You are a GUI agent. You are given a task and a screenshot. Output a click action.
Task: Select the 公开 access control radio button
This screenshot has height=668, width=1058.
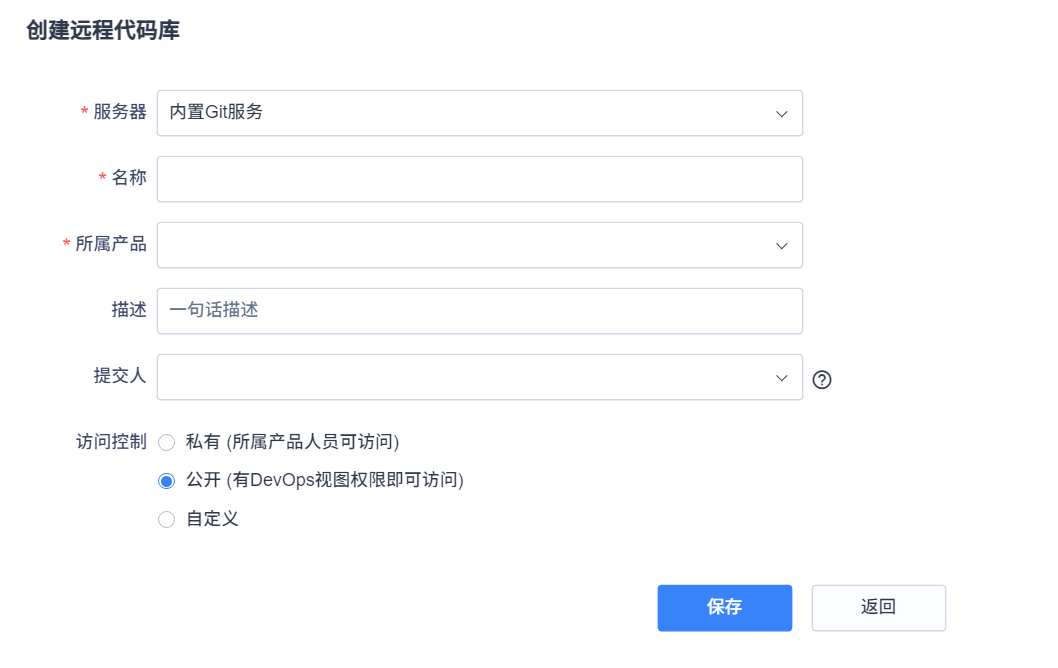pos(167,481)
